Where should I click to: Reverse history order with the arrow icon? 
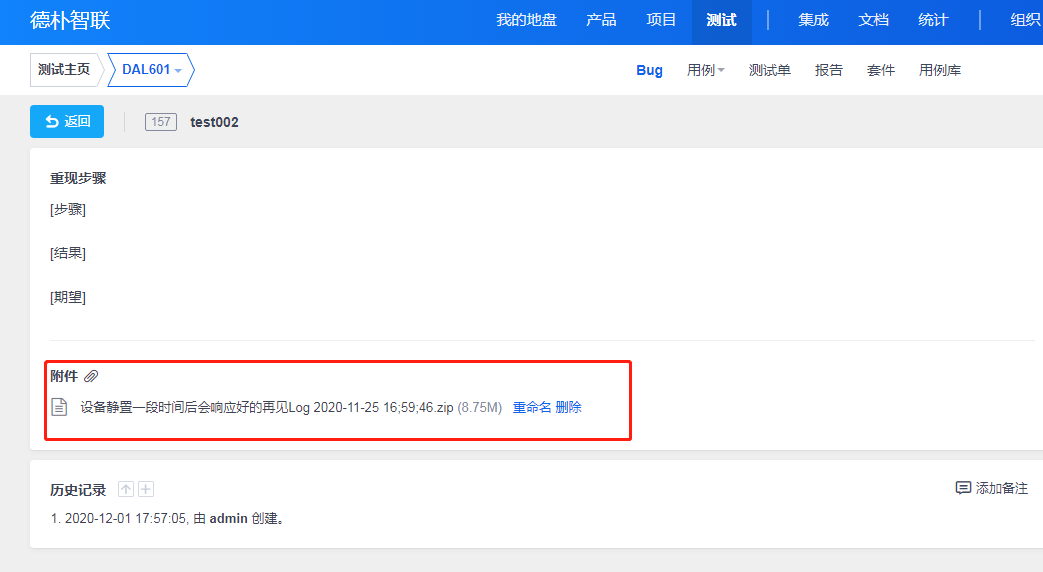tap(126, 490)
